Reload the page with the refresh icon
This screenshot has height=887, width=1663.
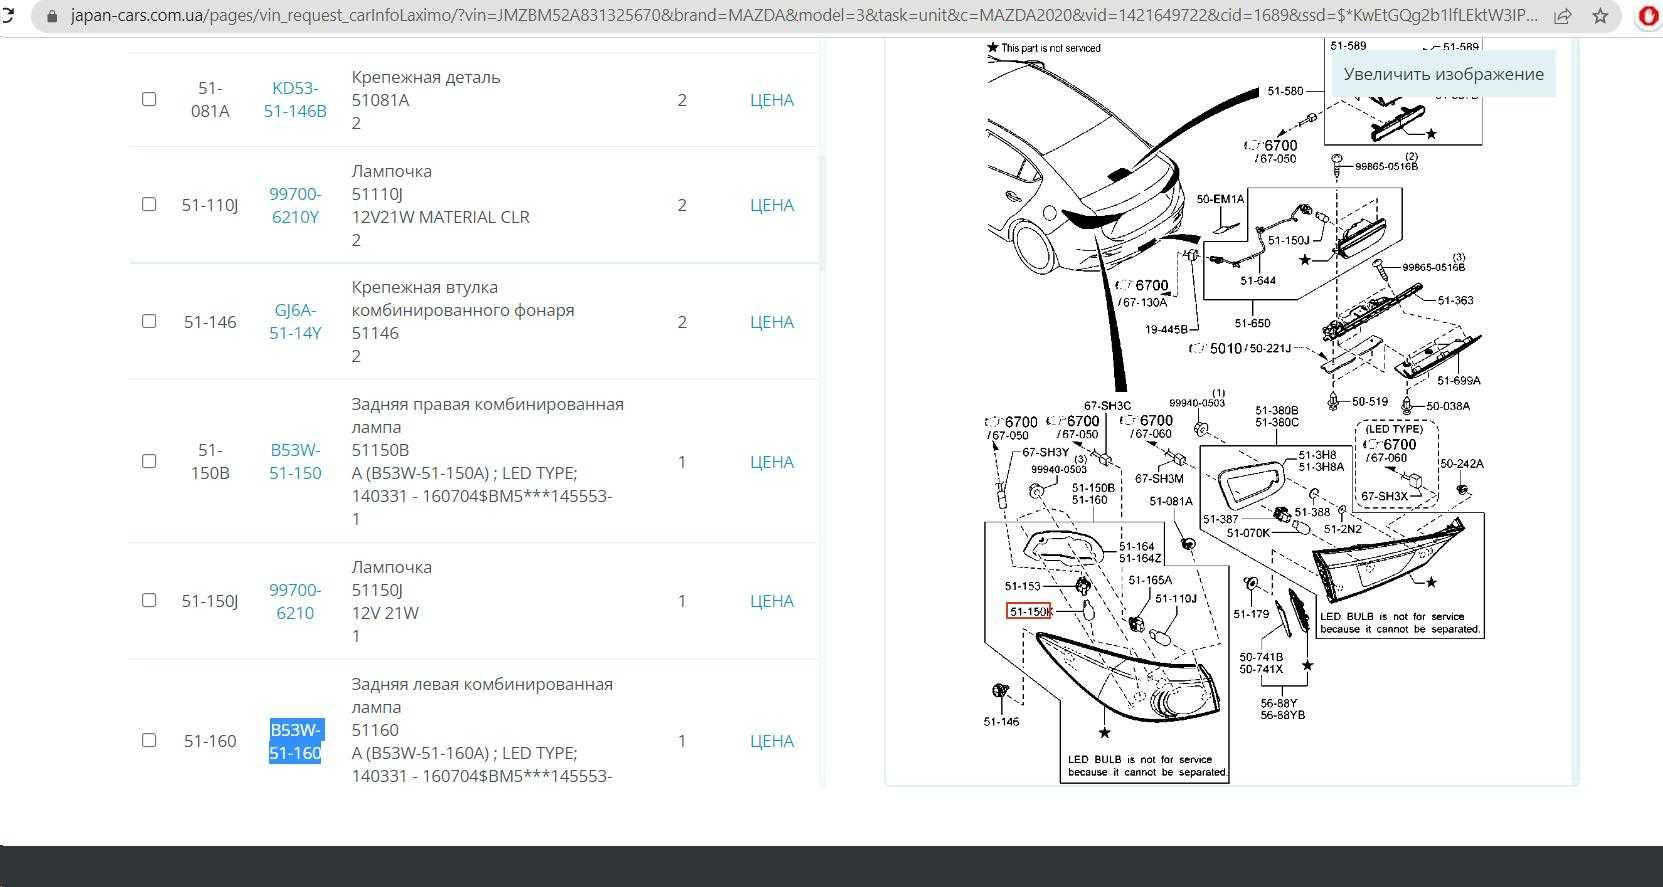tap(8, 16)
